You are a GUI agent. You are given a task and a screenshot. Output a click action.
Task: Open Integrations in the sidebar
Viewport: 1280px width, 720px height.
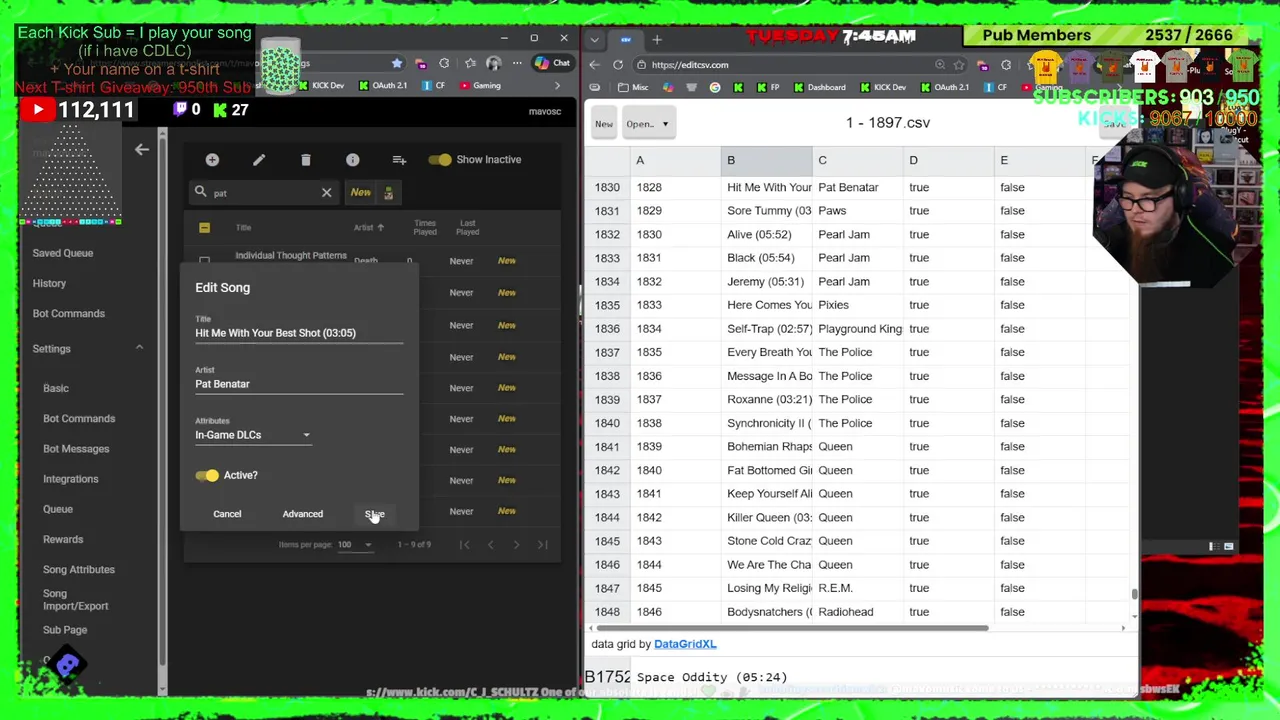click(x=70, y=479)
